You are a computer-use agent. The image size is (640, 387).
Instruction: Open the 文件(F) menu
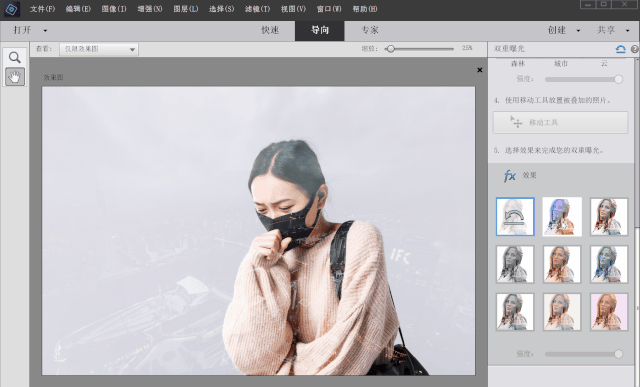[x=42, y=9]
